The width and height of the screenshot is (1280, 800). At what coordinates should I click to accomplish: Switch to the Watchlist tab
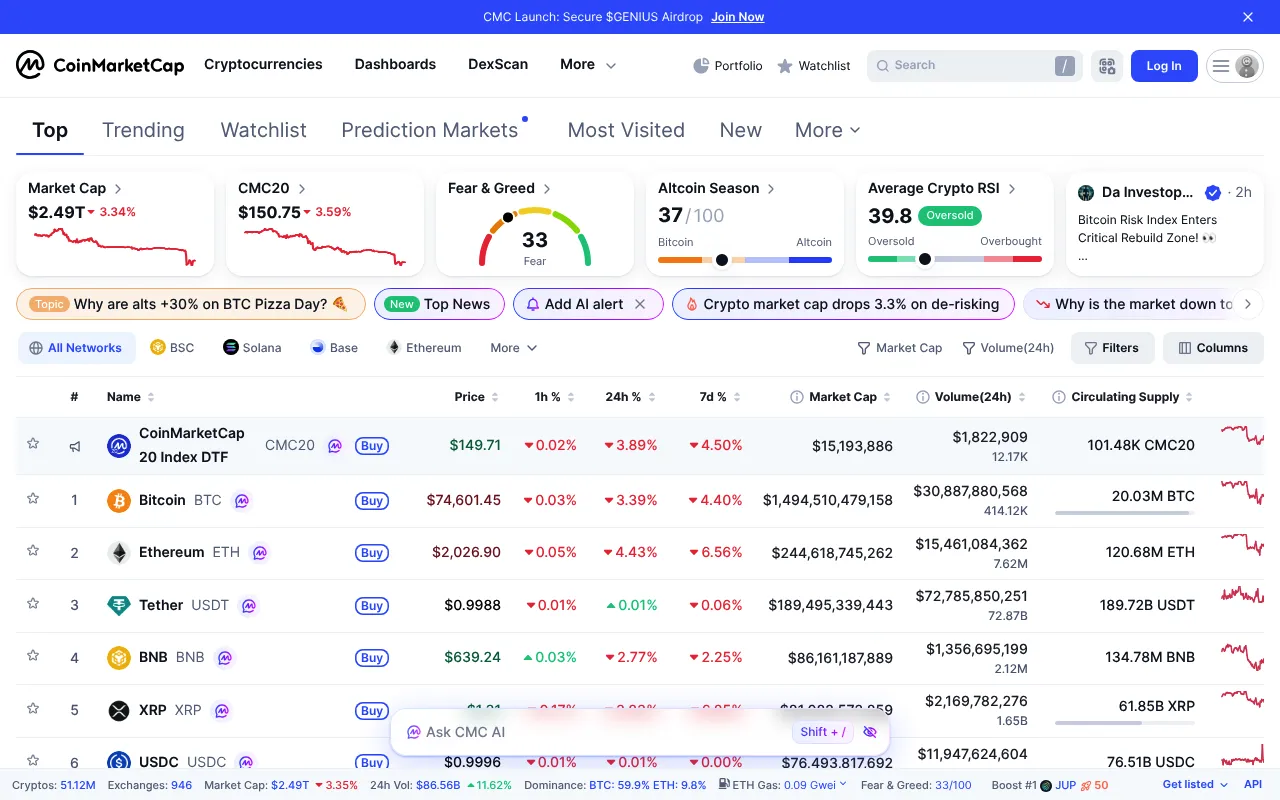click(263, 130)
